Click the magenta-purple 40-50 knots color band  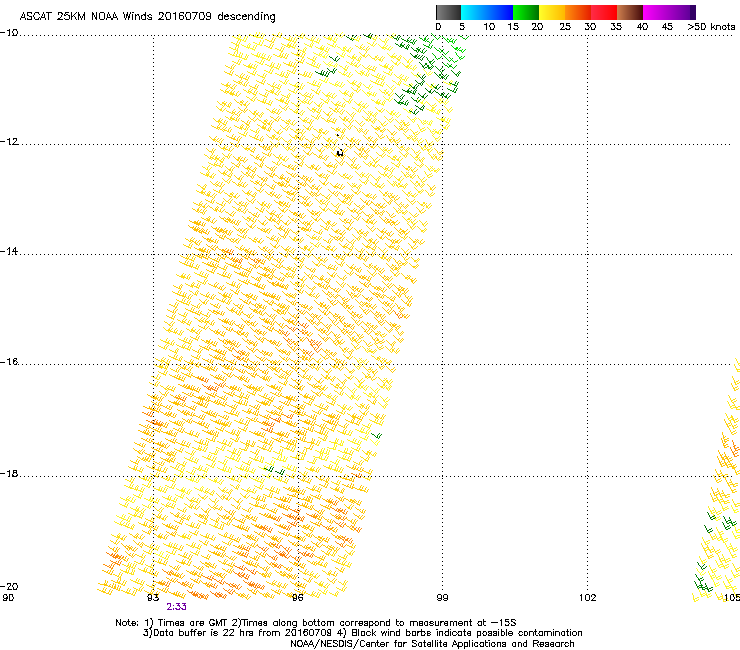click(669, 12)
